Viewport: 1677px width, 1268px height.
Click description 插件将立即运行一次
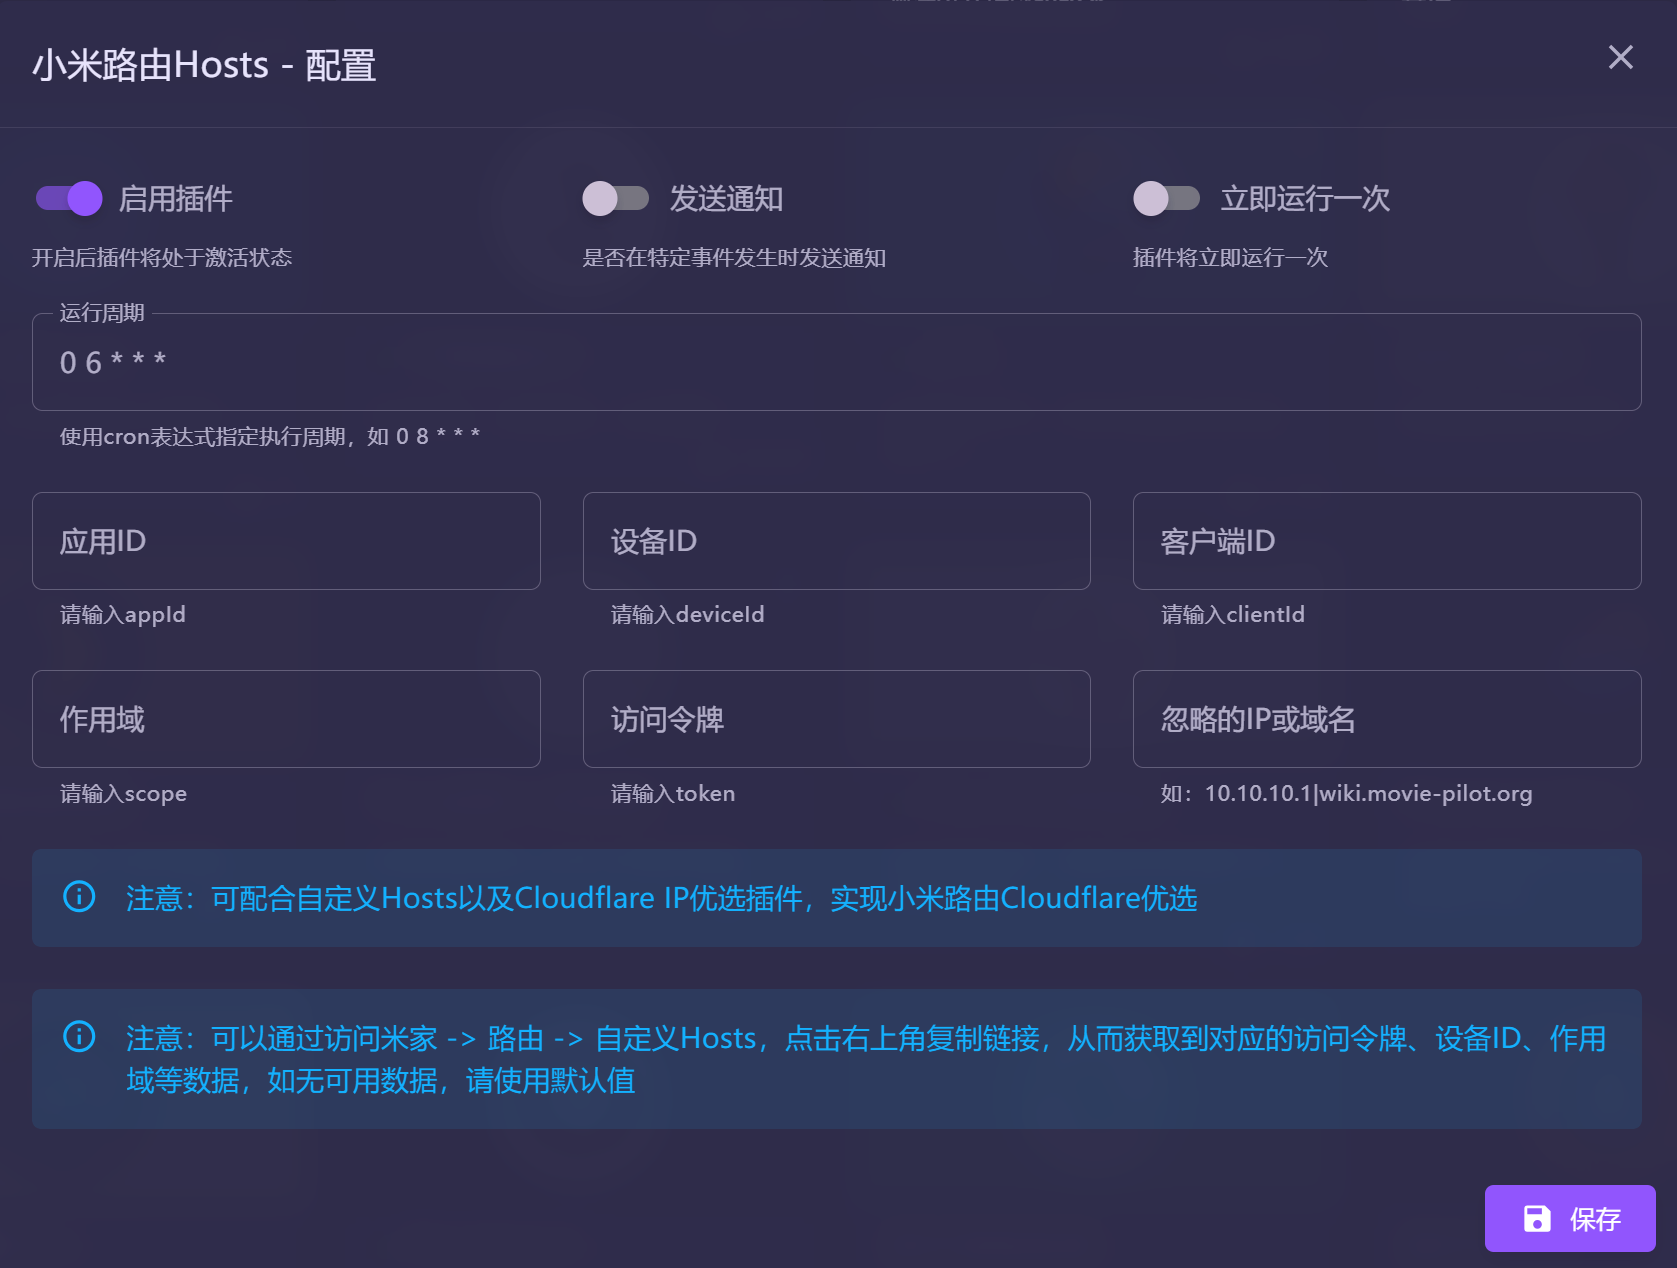[1230, 258]
